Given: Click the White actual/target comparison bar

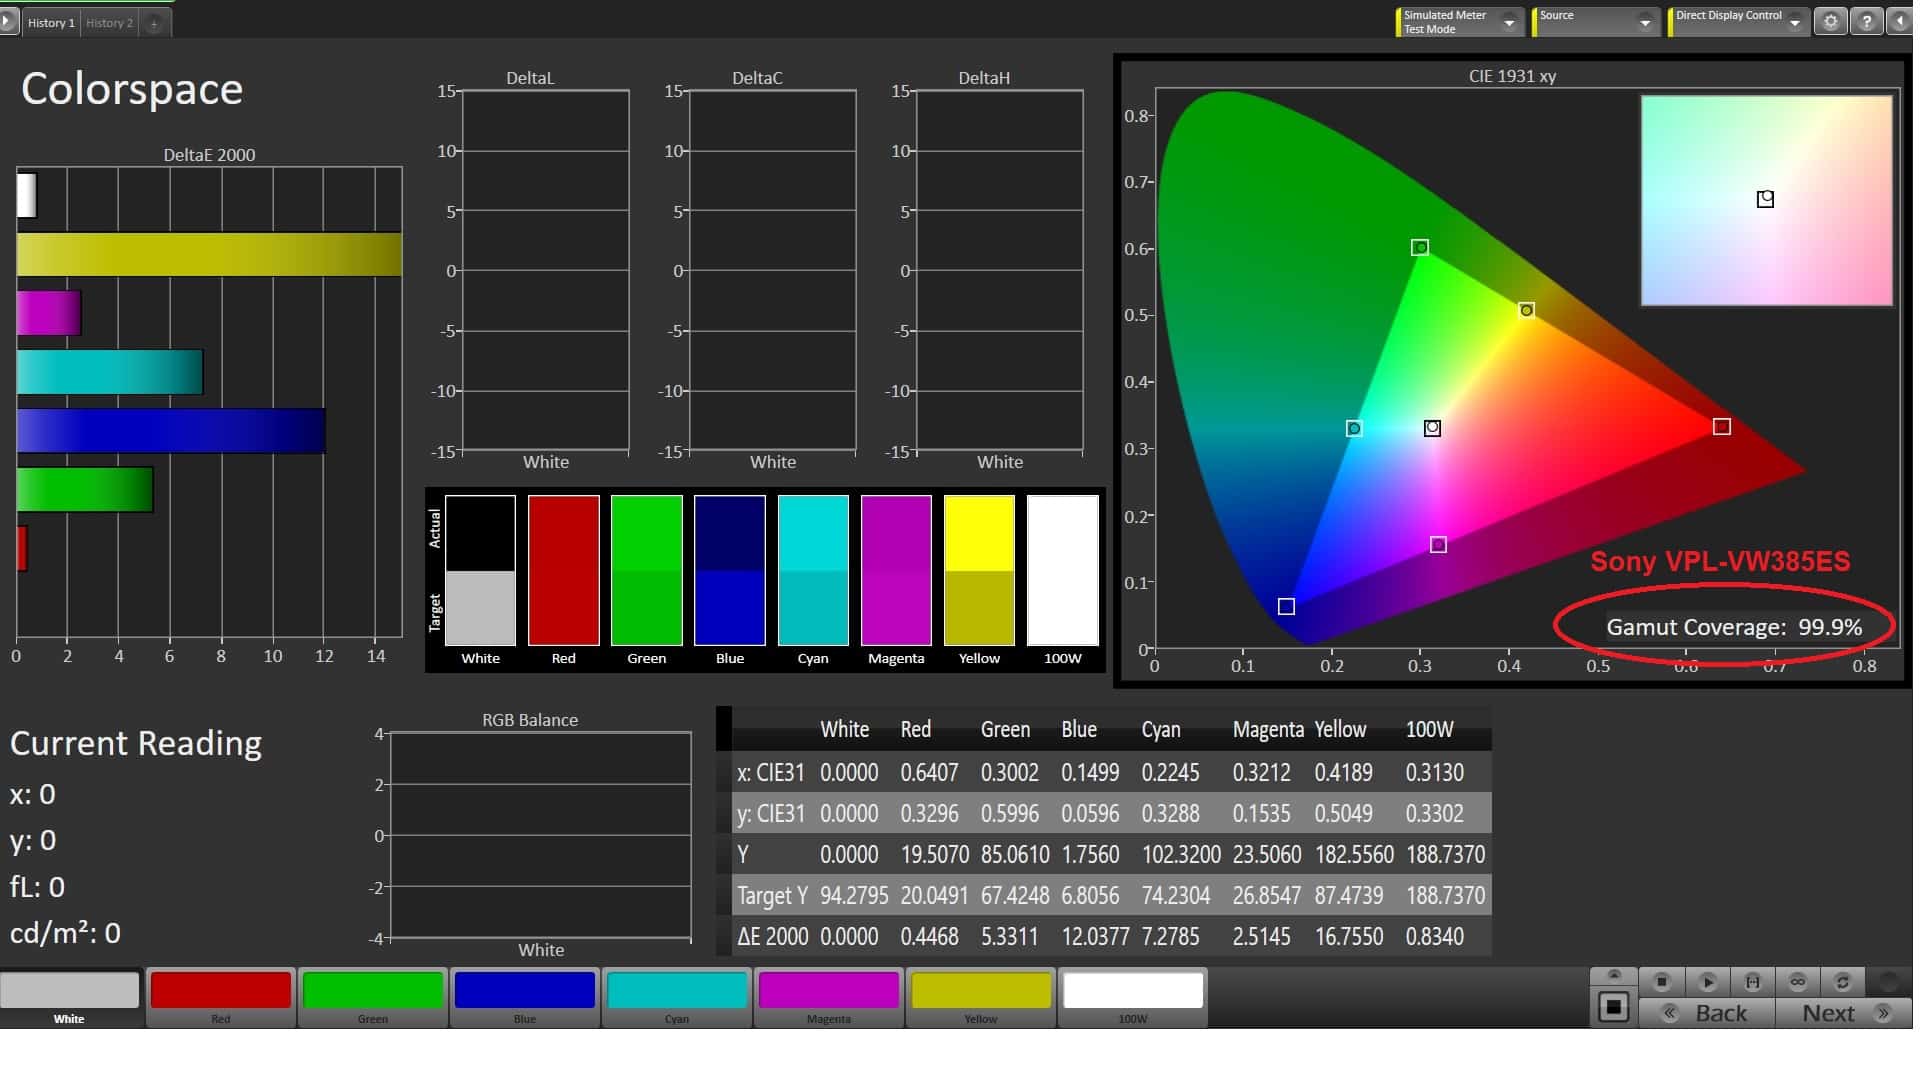Looking at the screenshot, I should point(480,570).
